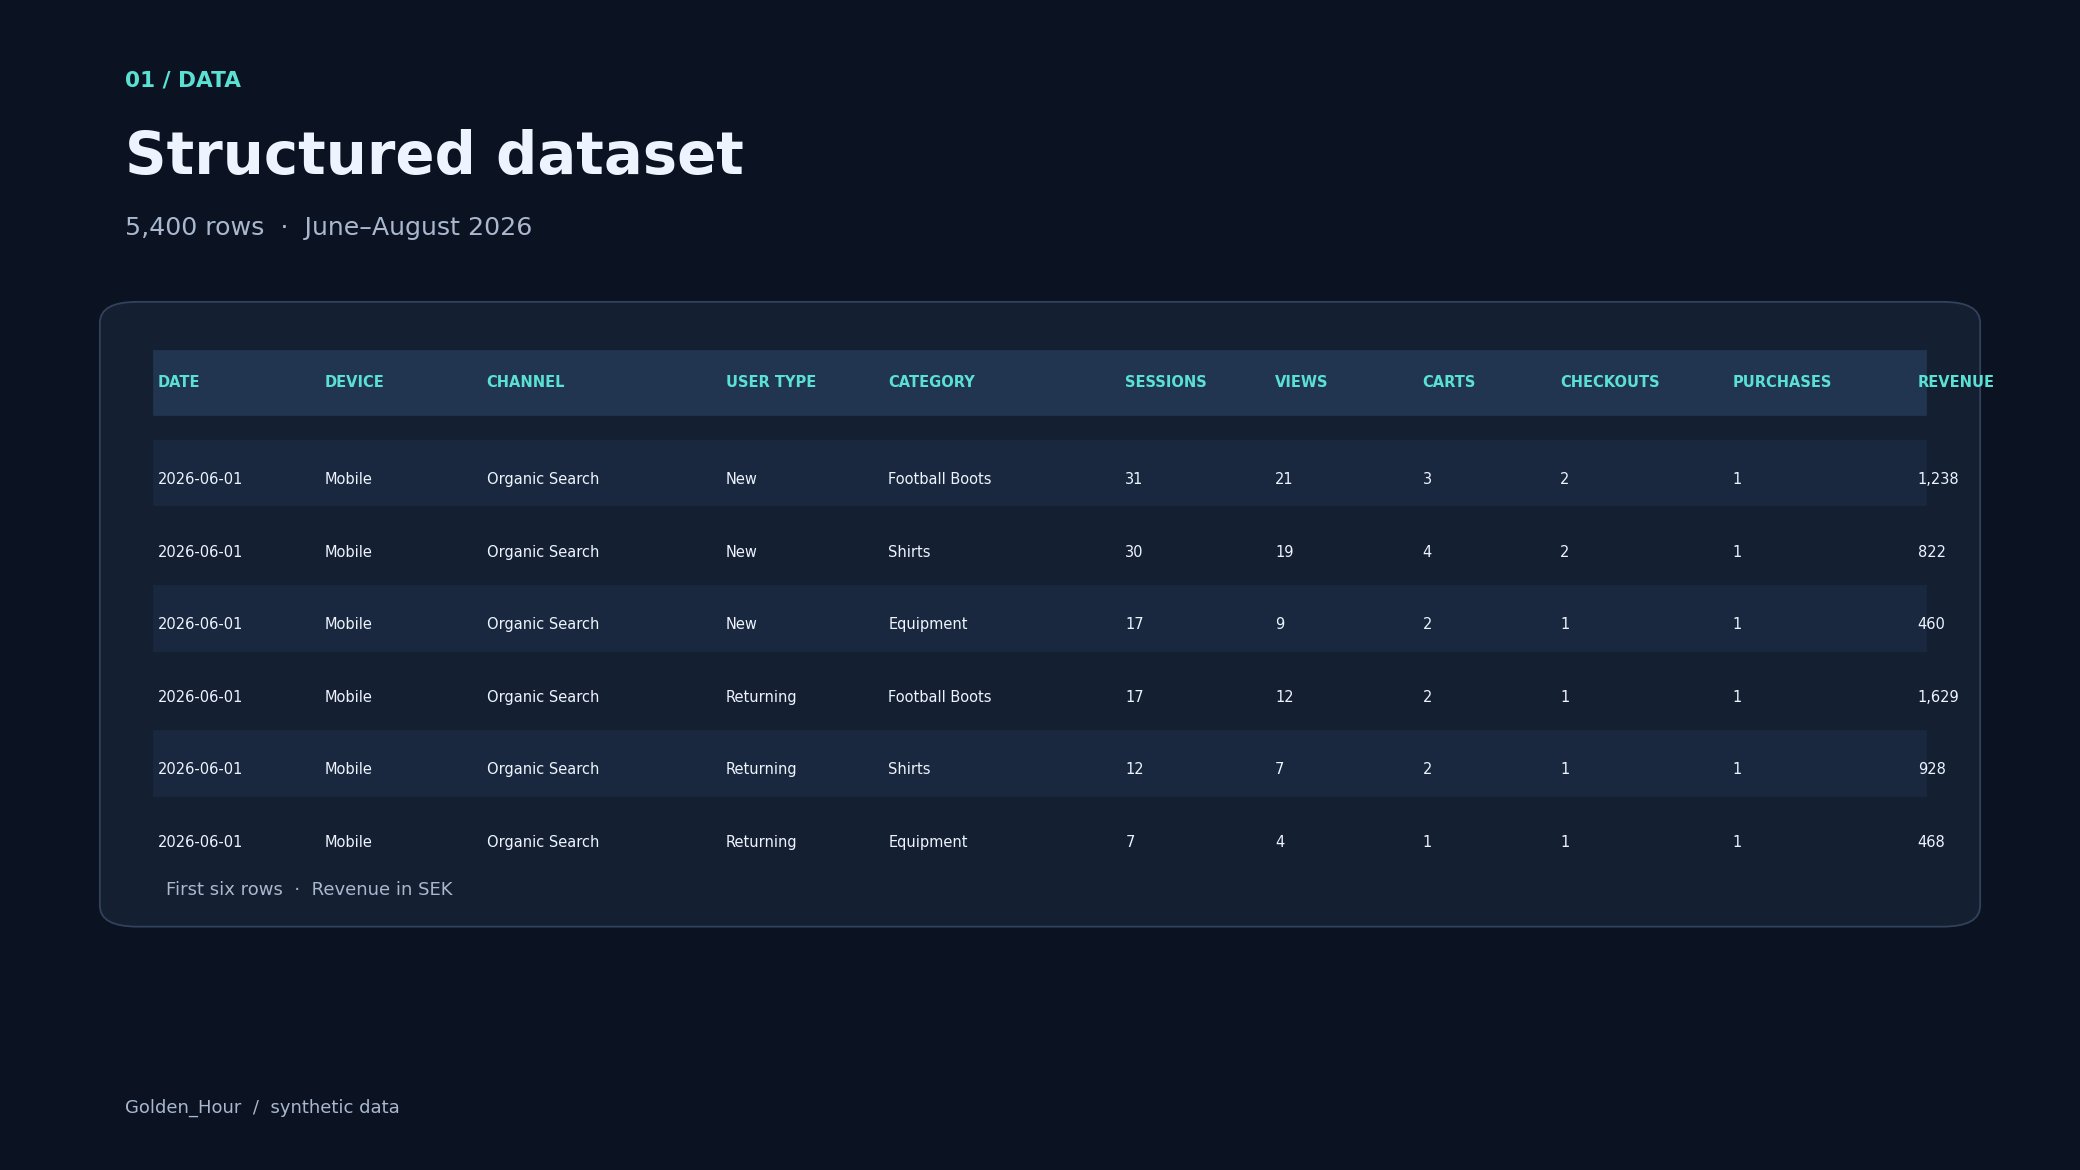The height and width of the screenshot is (1170, 2080).
Task: Click carts value 3 in the first row
Action: (1427, 479)
